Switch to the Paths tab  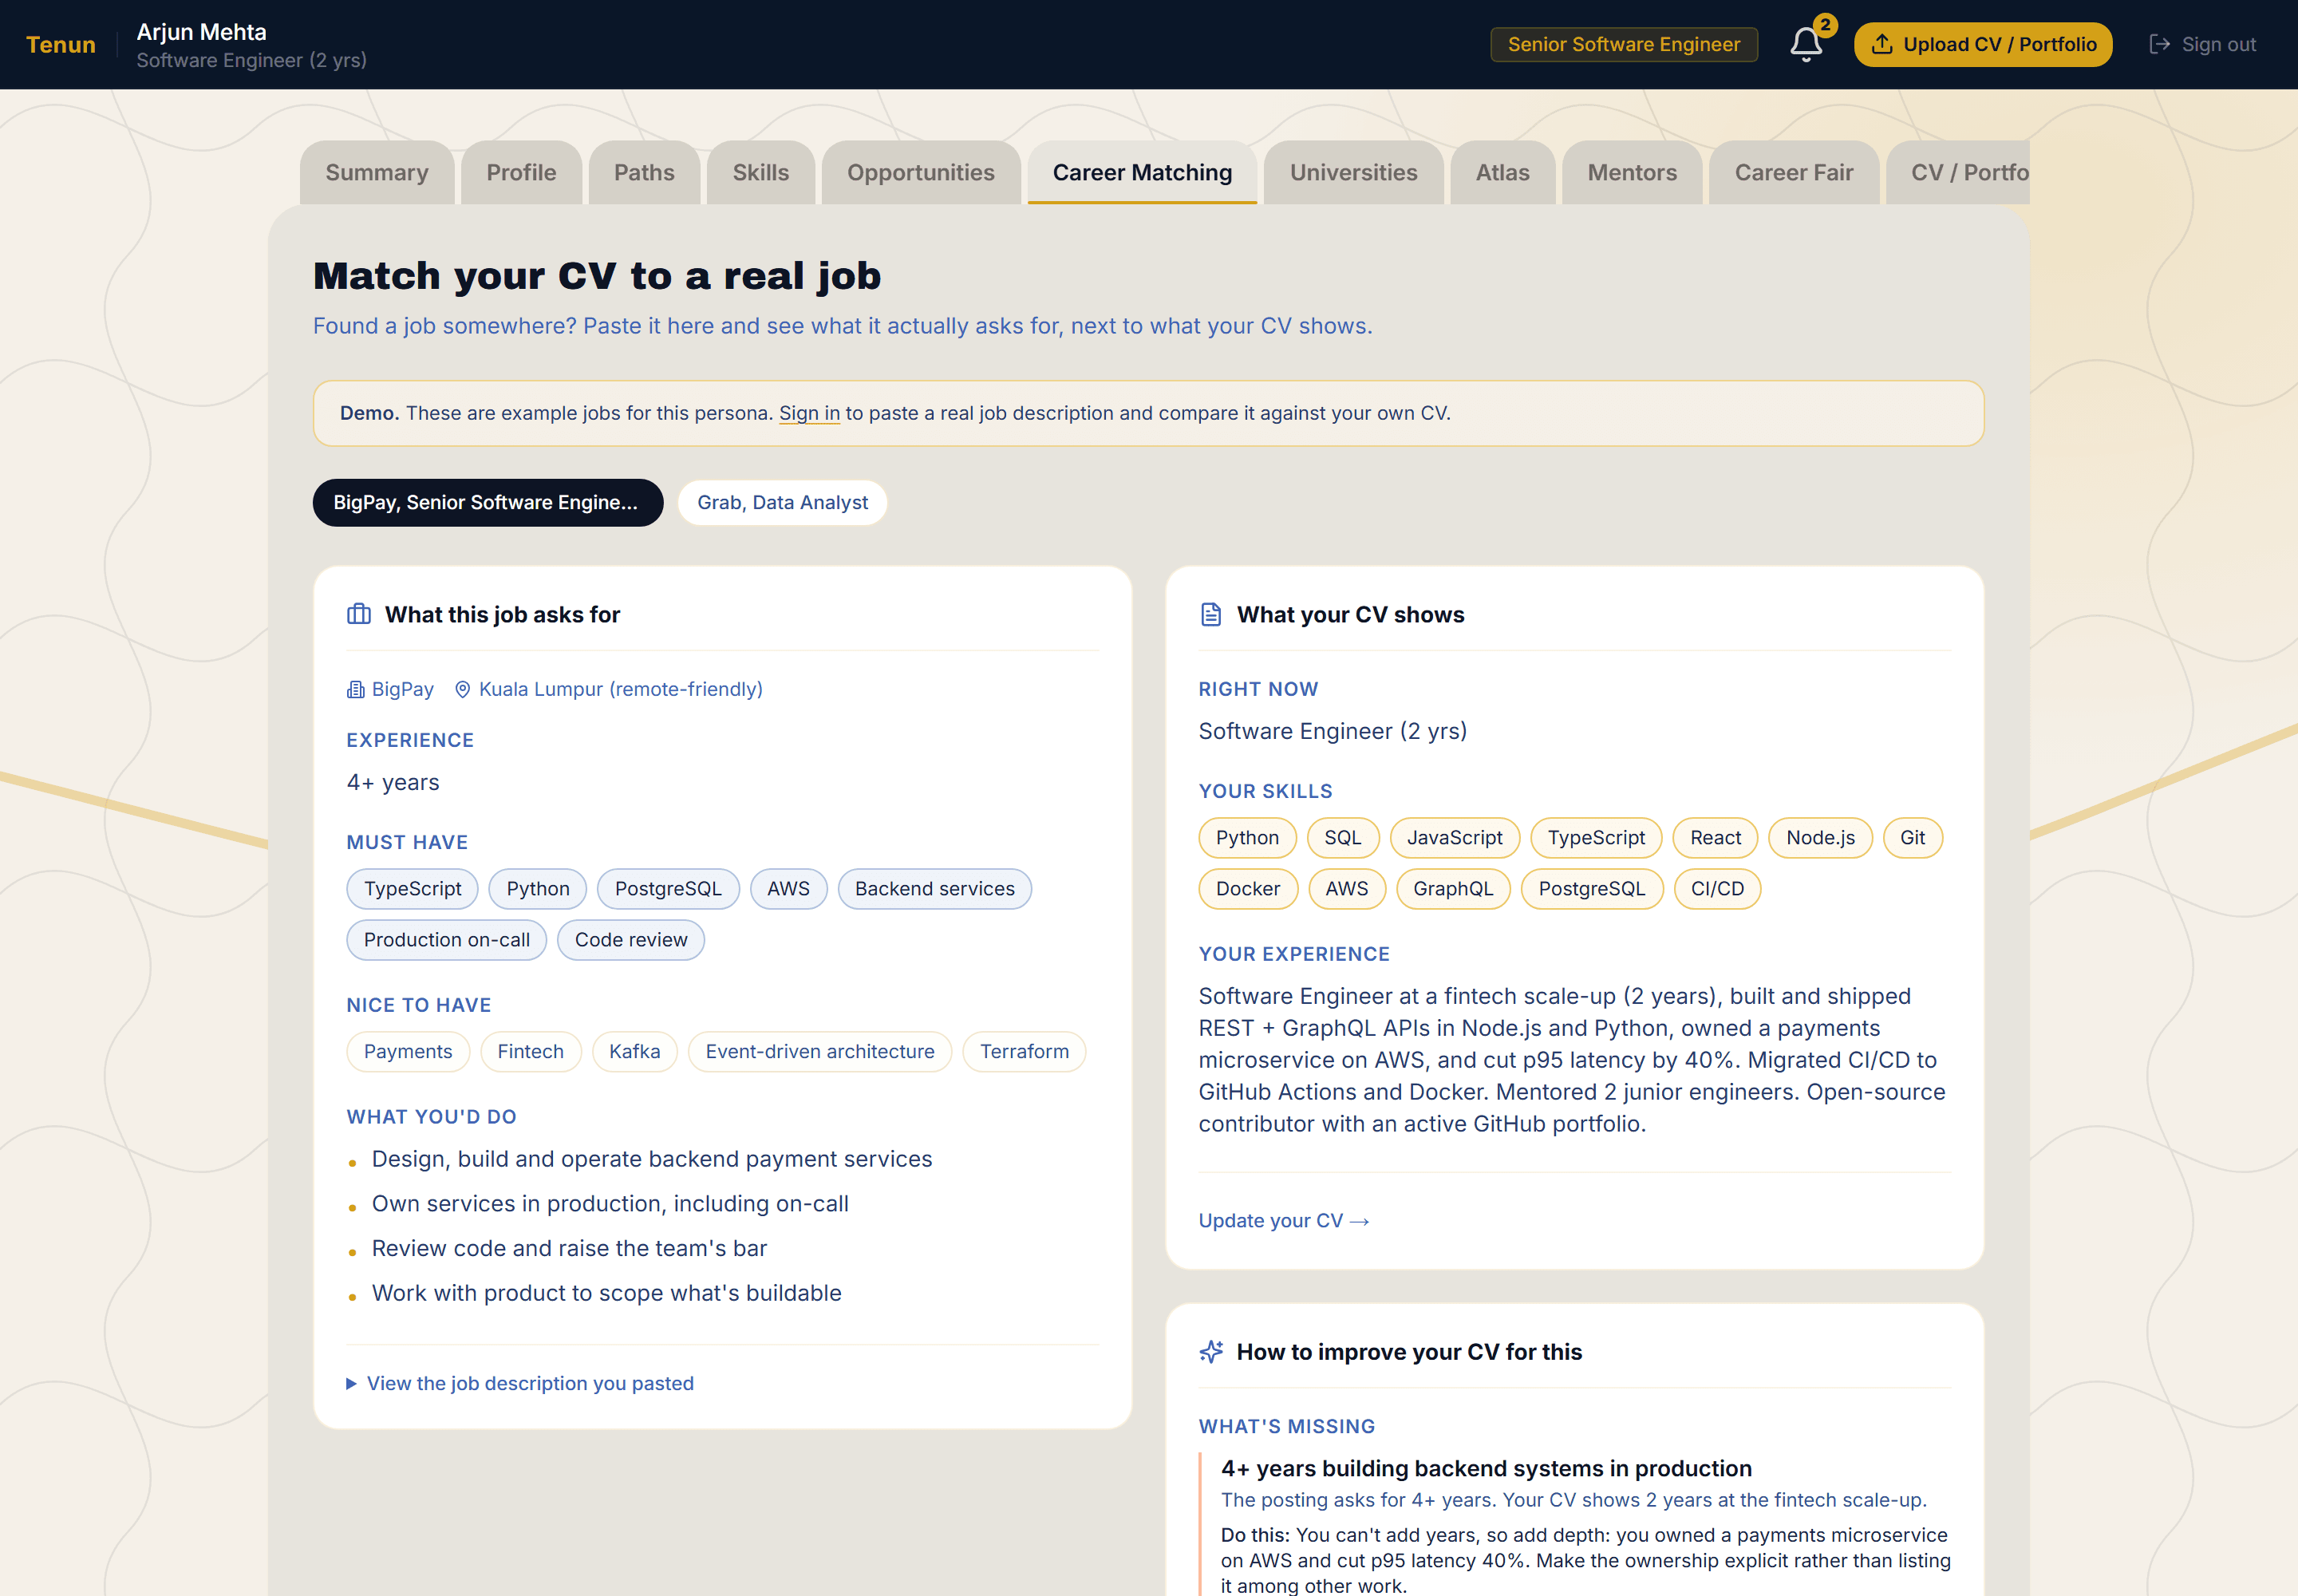tap(644, 172)
